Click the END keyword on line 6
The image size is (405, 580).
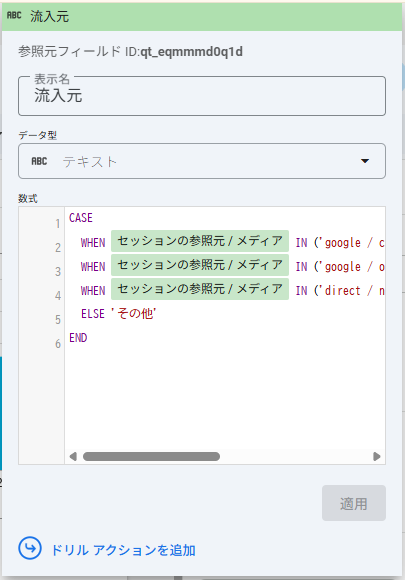[x=78, y=338]
